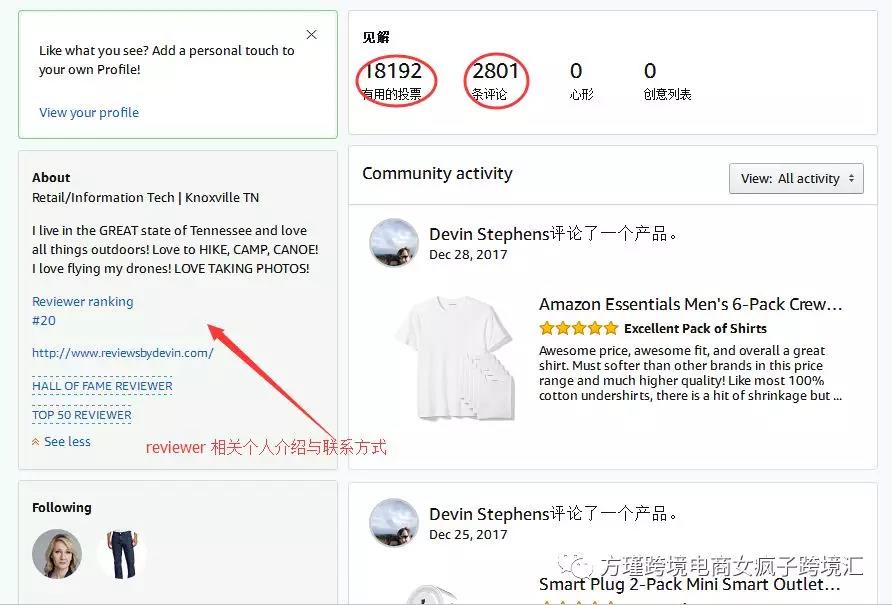
Task: Open the View: All activity dropdown
Action: pos(796,179)
